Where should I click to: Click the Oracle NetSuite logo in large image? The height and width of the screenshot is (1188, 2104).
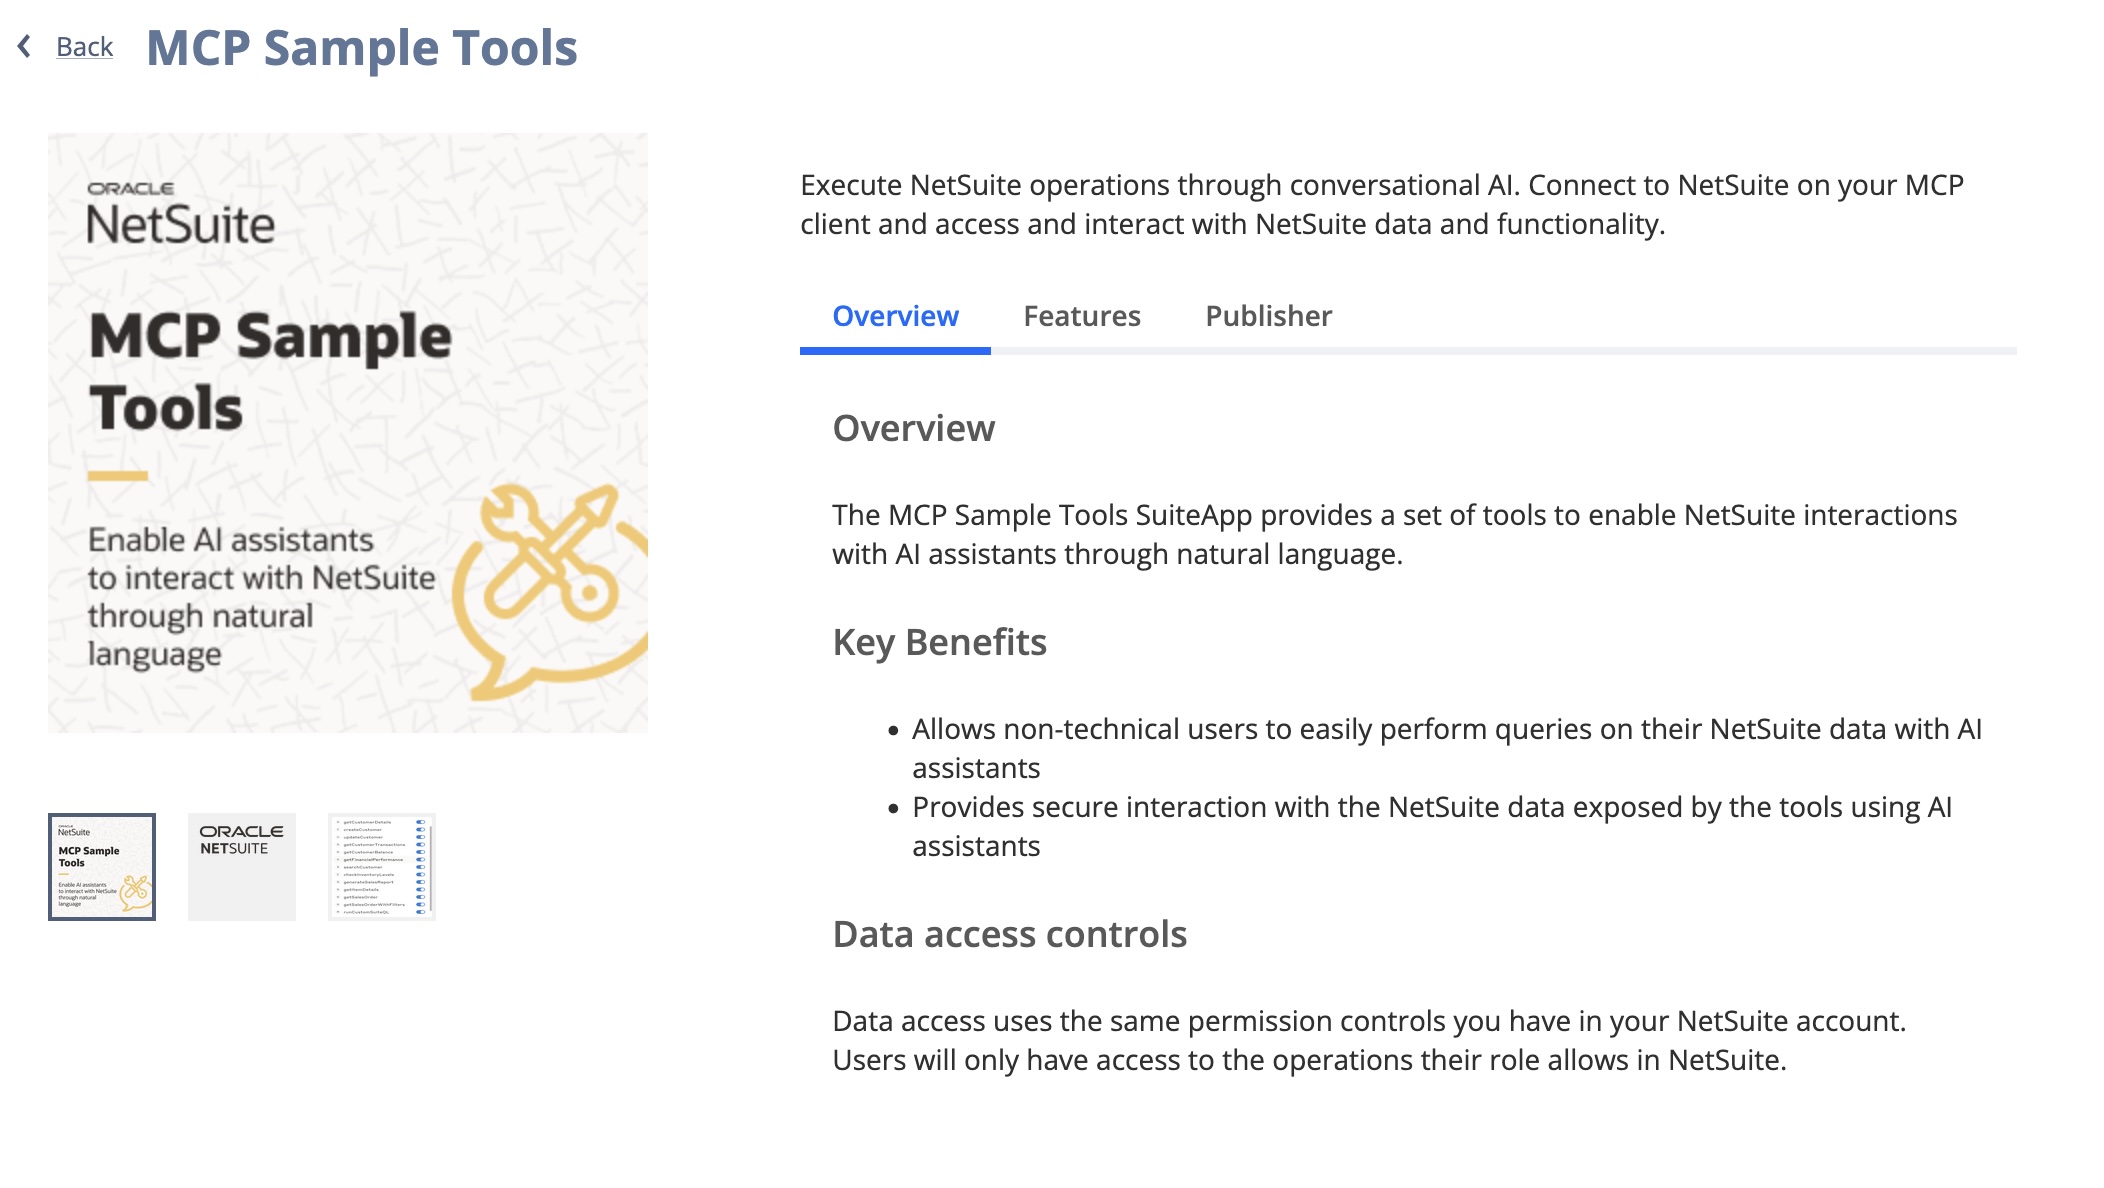point(180,214)
